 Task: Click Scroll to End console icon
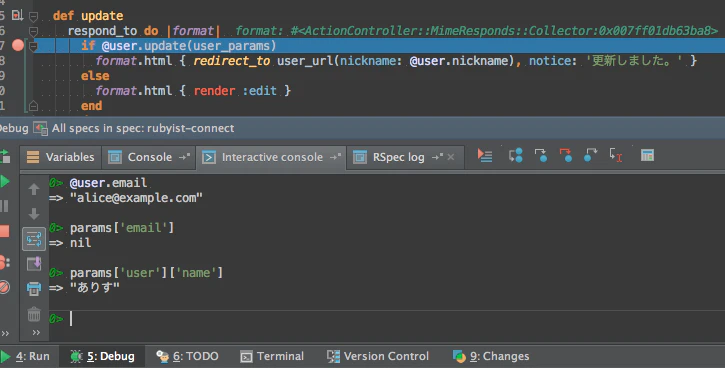(34, 264)
